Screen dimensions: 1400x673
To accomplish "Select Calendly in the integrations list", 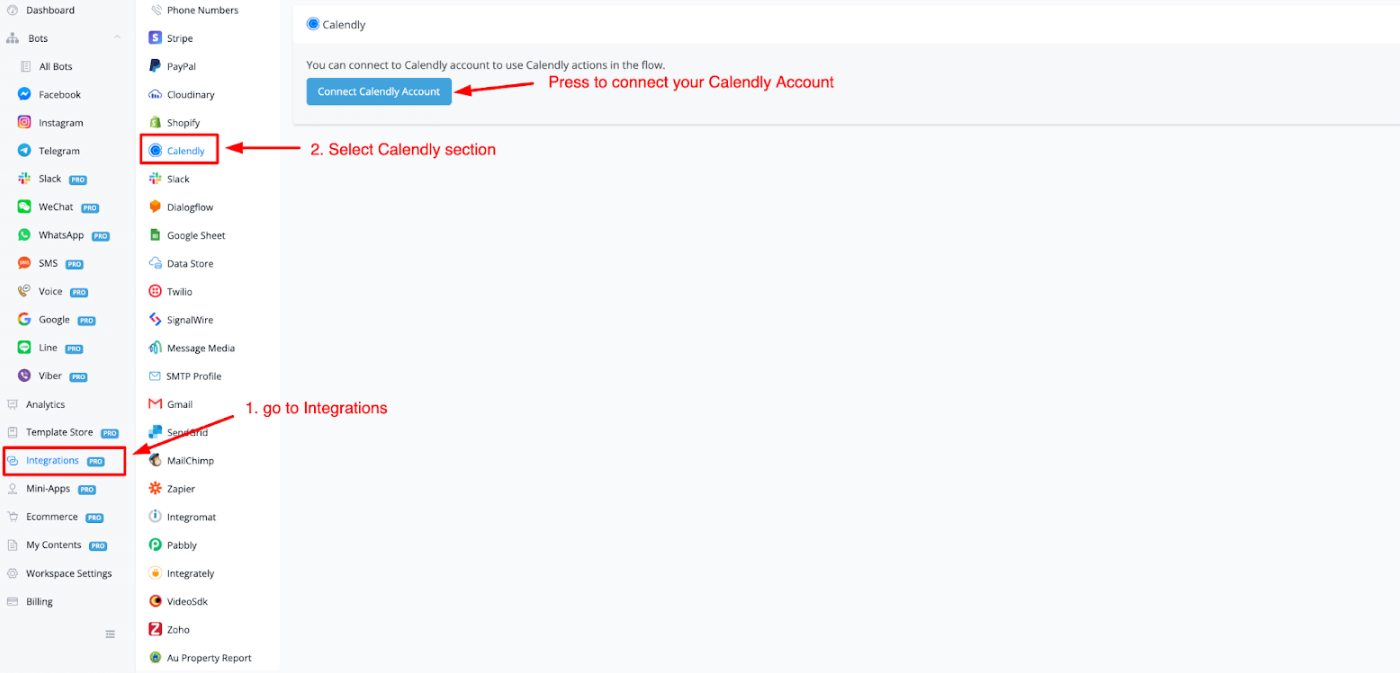I will click(x=185, y=151).
